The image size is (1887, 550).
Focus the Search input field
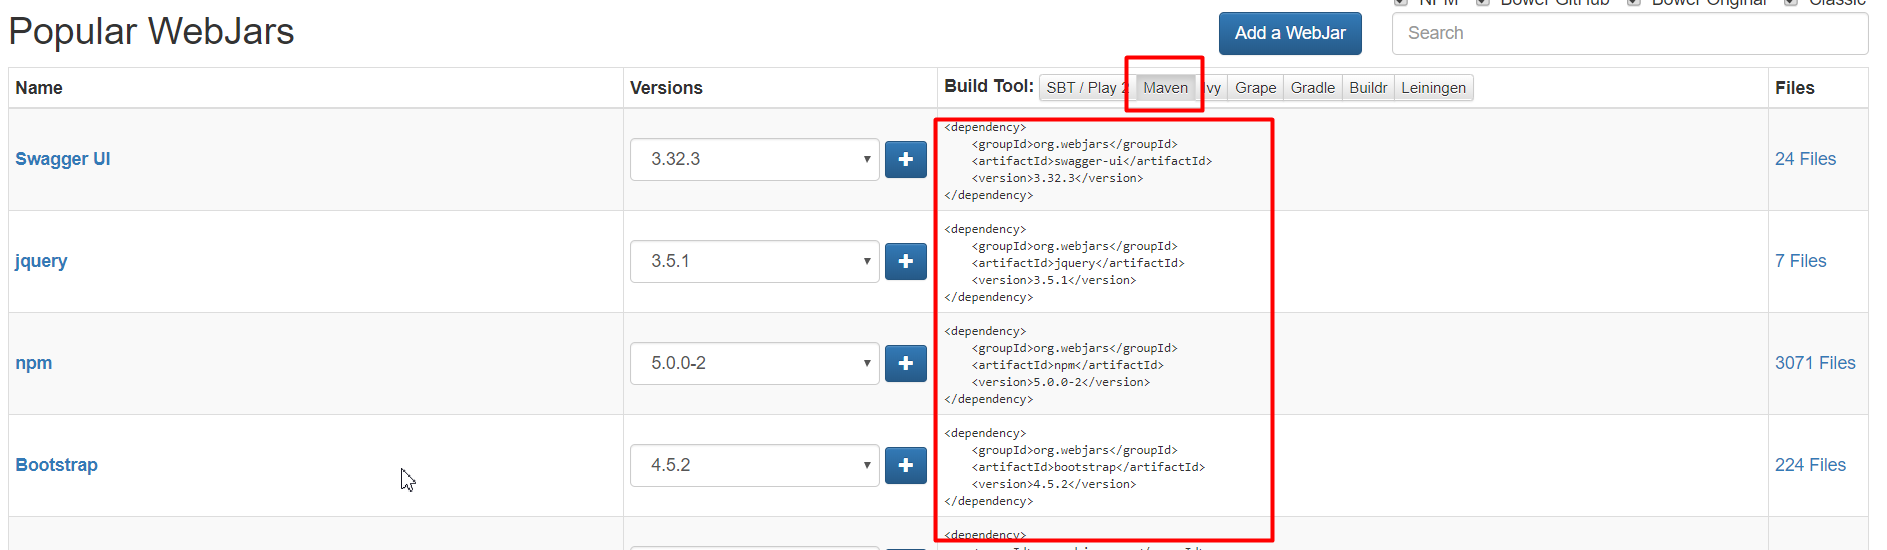1629,33
